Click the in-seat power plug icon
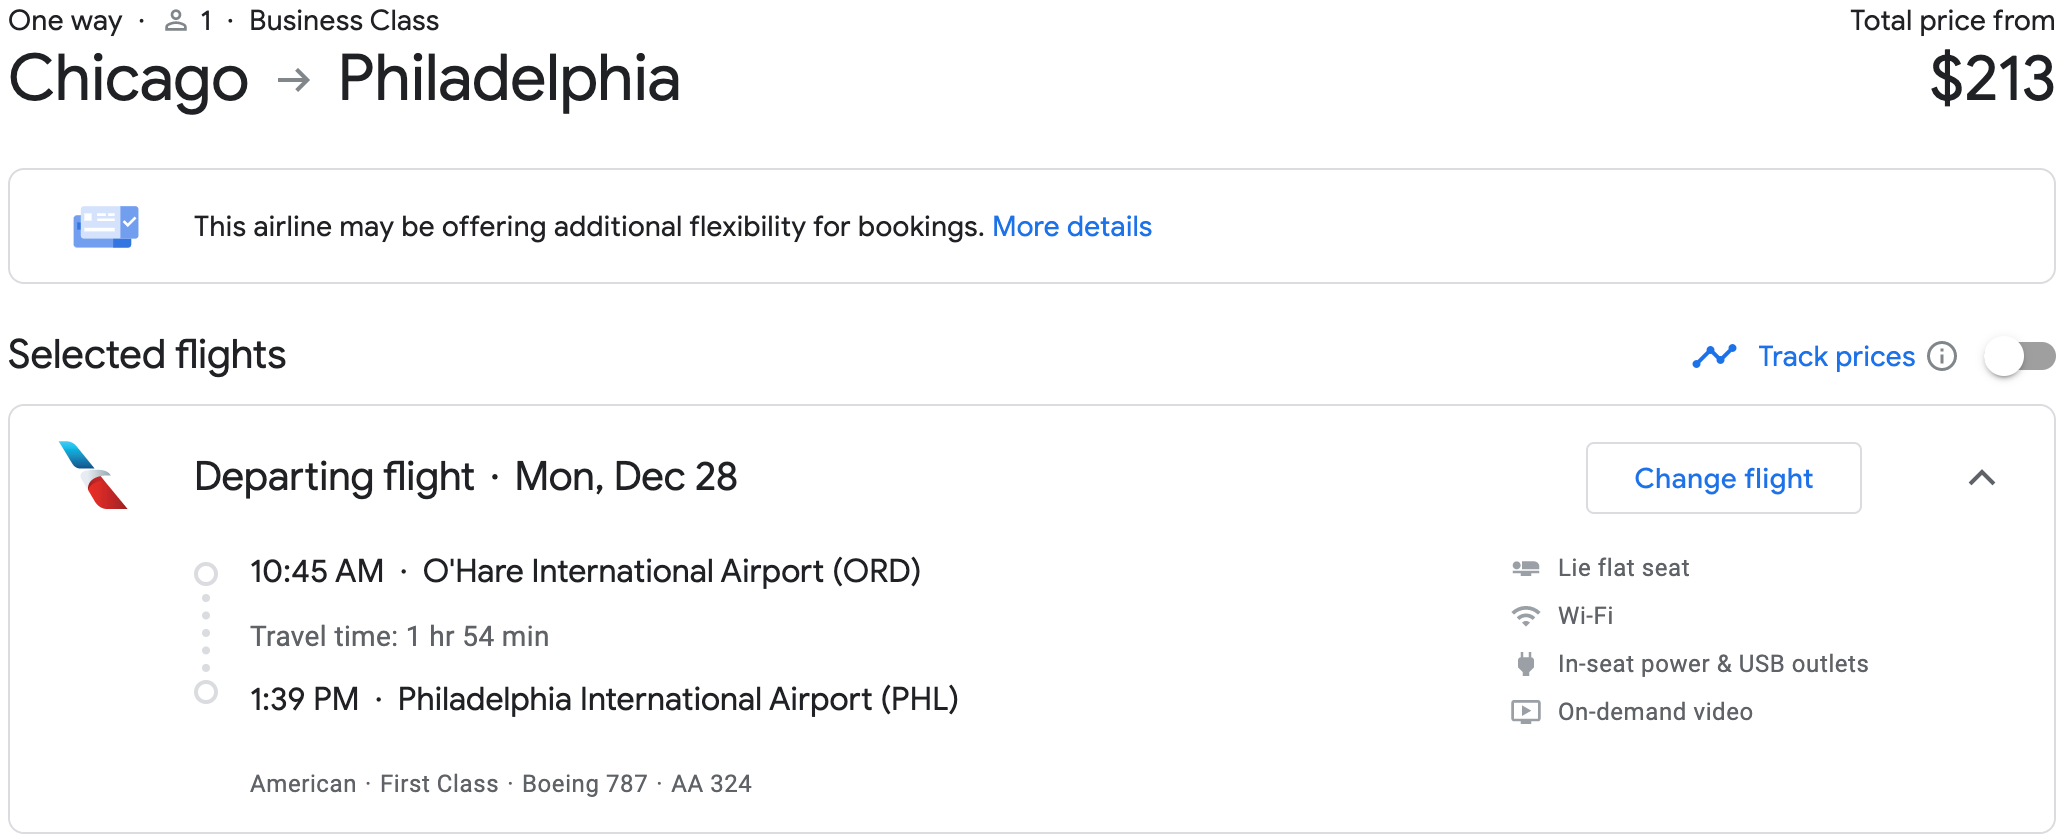The width and height of the screenshot is (2064, 840). 1525,664
